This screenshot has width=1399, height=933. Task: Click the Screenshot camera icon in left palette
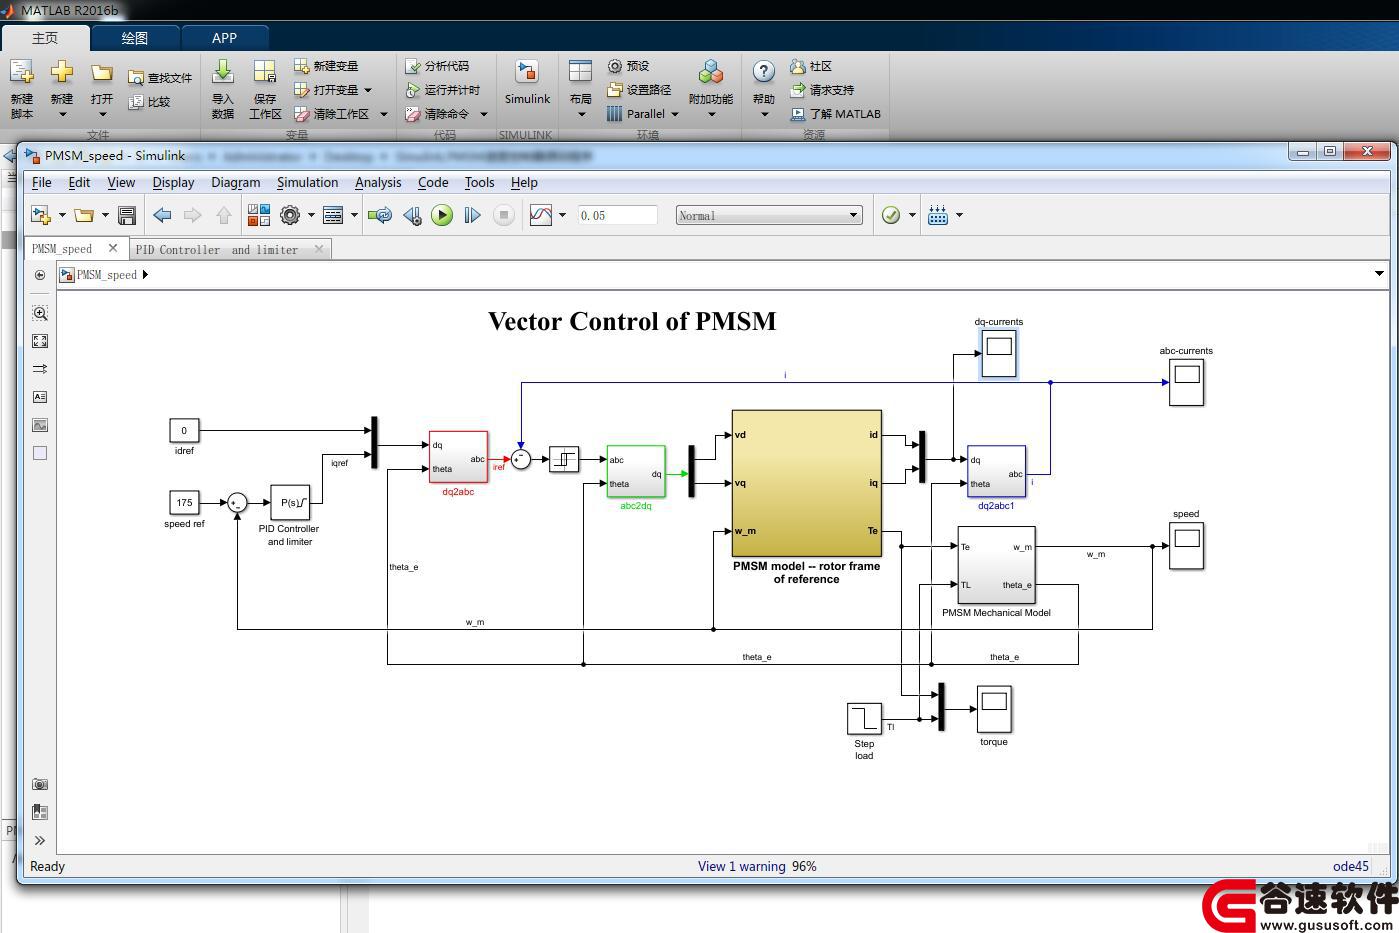tap(40, 784)
